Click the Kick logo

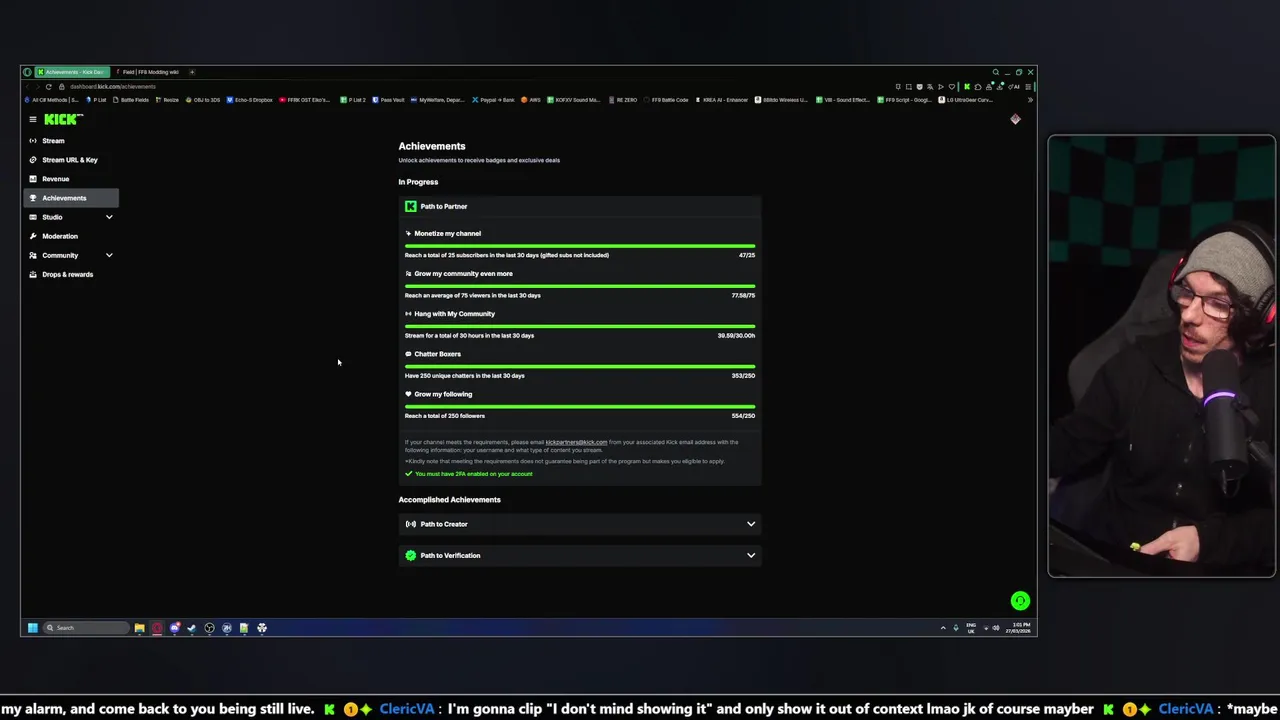[63, 119]
